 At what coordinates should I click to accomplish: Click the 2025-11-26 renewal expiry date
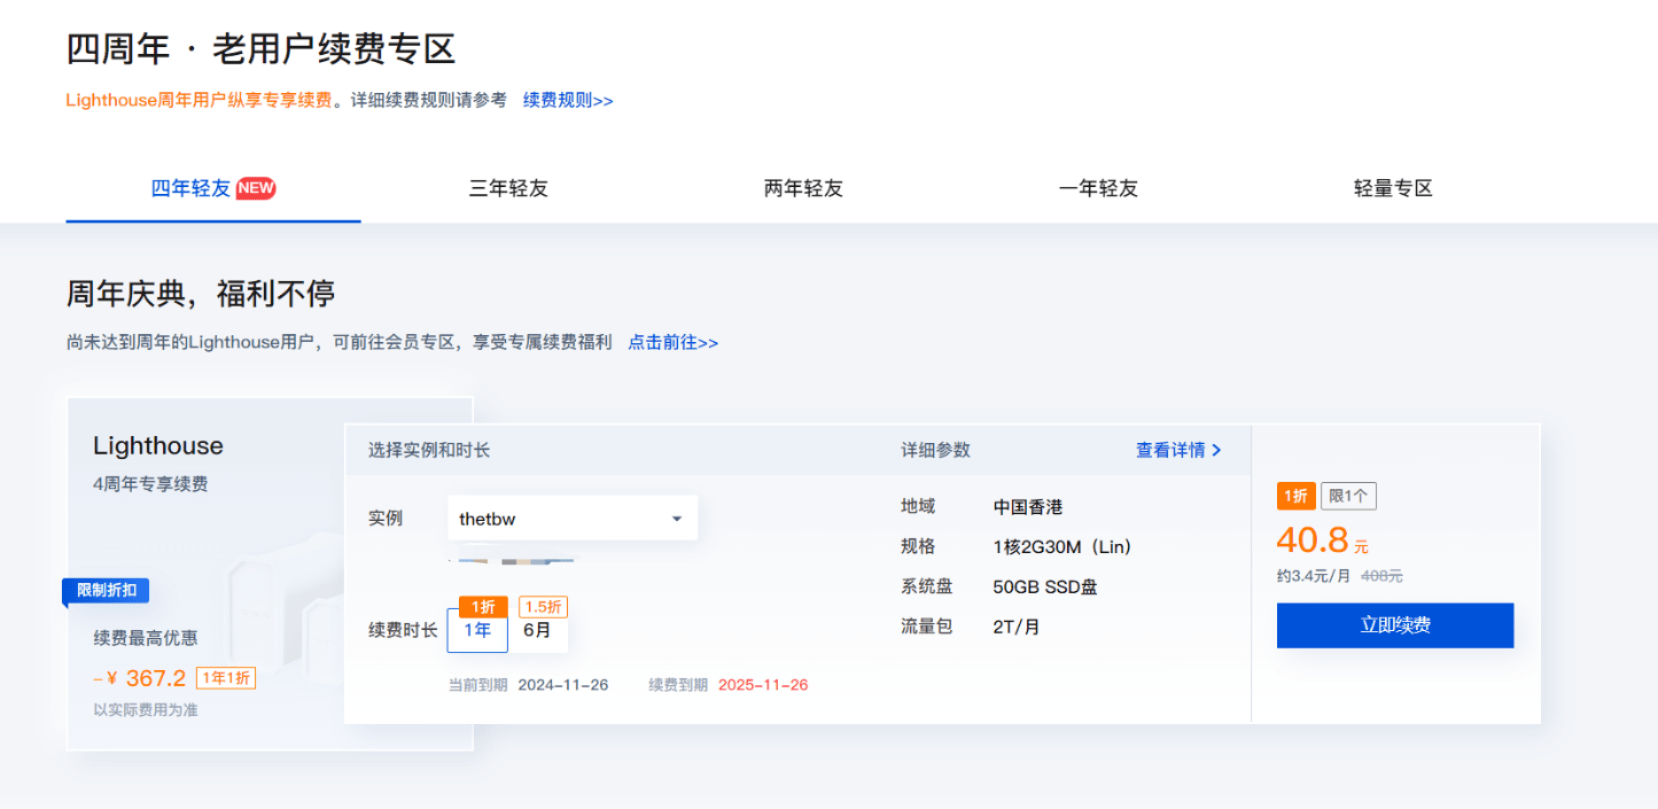(763, 685)
